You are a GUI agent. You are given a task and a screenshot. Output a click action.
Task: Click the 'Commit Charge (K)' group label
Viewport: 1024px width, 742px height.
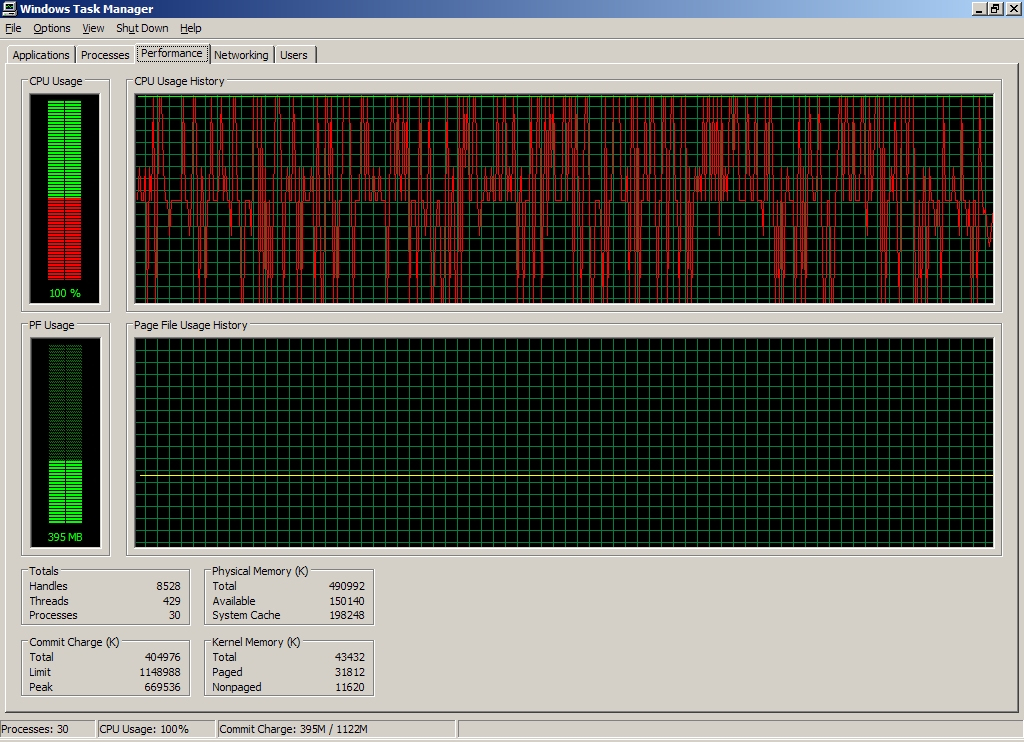[x=74, y=642]
